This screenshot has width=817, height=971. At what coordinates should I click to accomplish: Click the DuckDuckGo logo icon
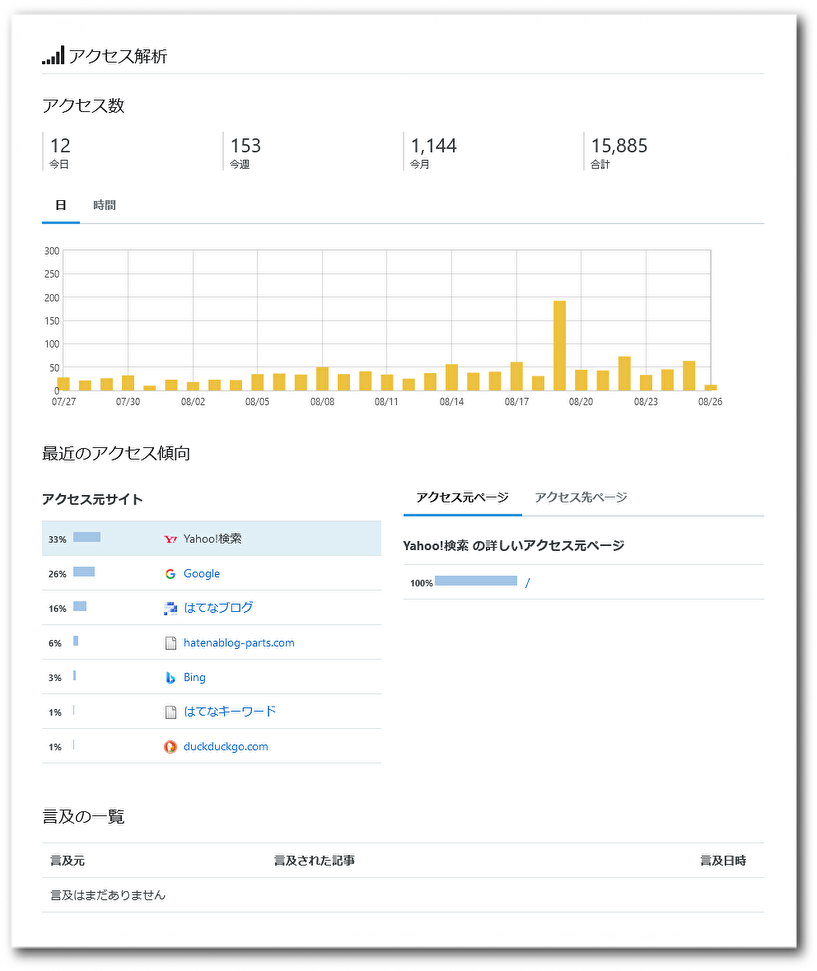pyautogui.click(x=170, y=747)
